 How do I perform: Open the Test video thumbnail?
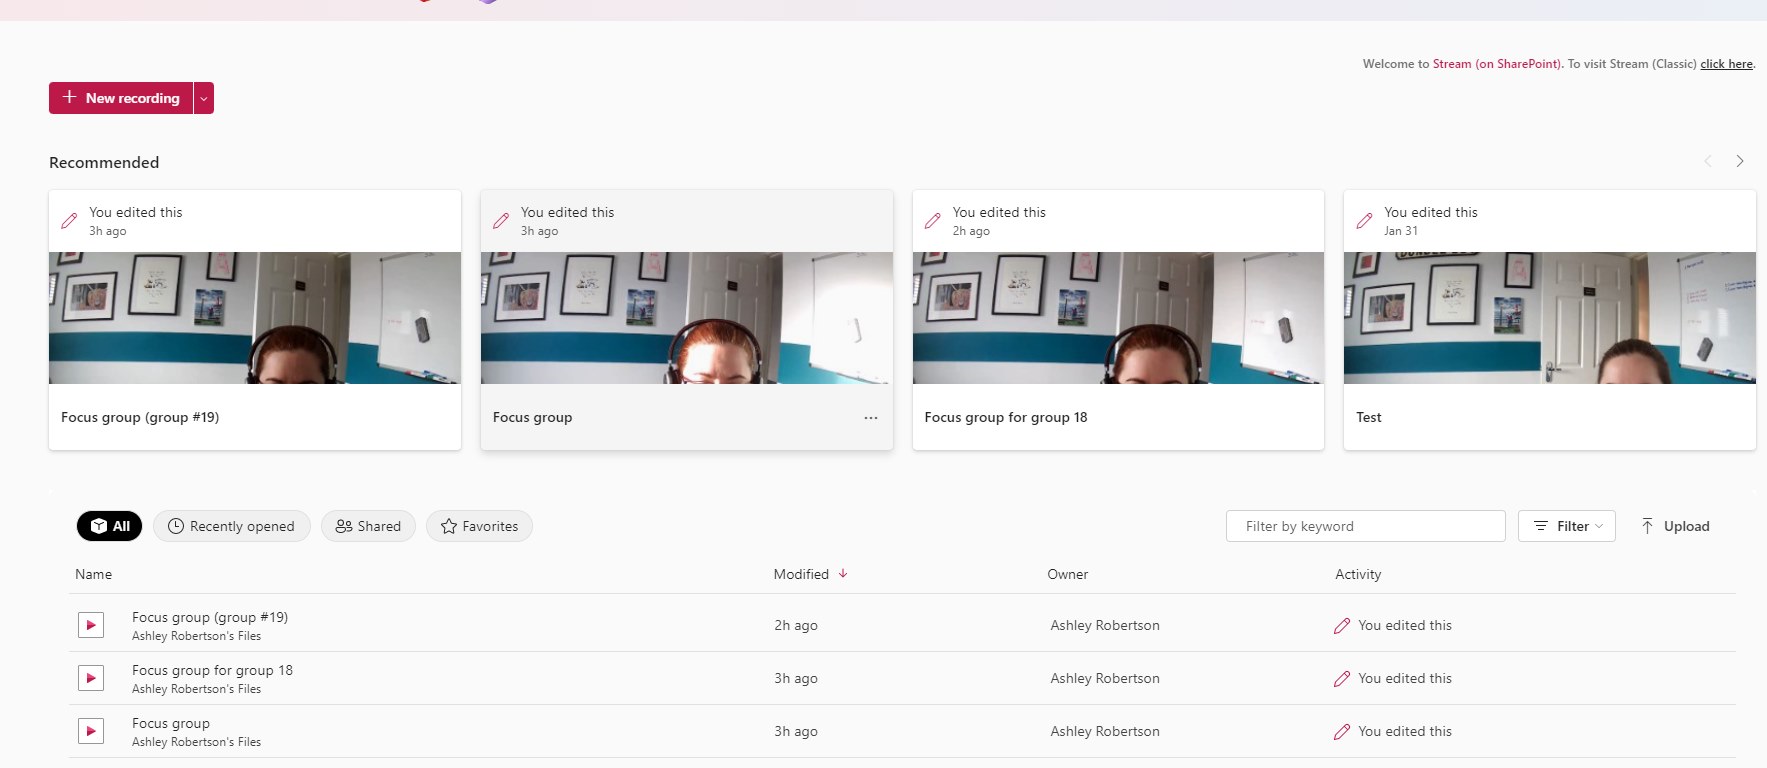[1549, 318]
